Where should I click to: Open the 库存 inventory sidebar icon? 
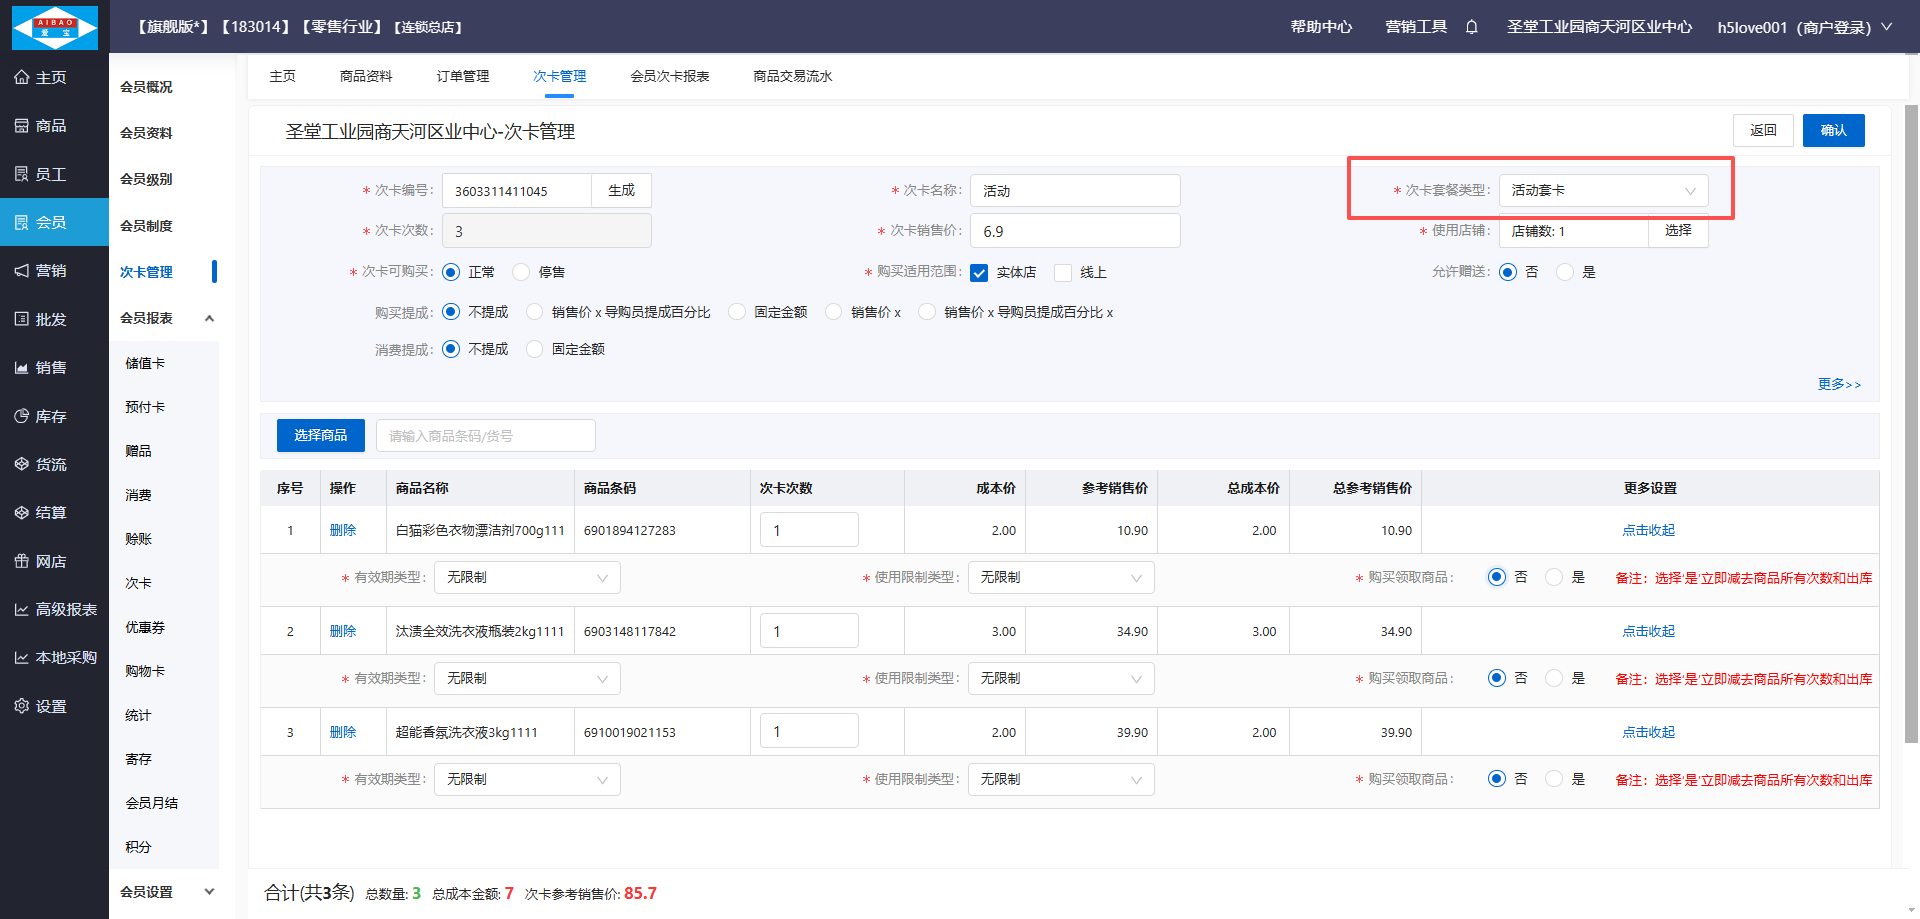pyautogui.click(x=22, y=416)
